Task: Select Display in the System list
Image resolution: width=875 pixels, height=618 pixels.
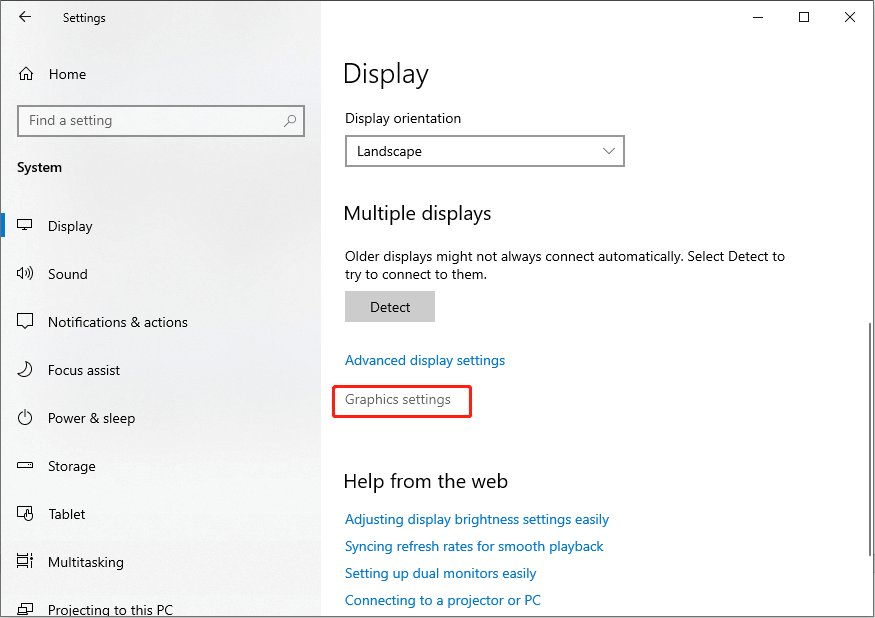Action: pos(70,226)
